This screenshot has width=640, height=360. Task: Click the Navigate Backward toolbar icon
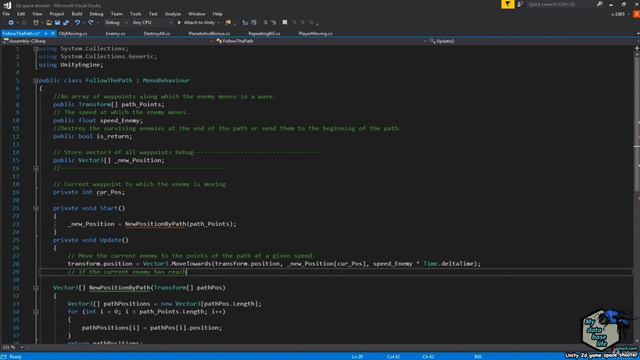[x=11, y=22]
